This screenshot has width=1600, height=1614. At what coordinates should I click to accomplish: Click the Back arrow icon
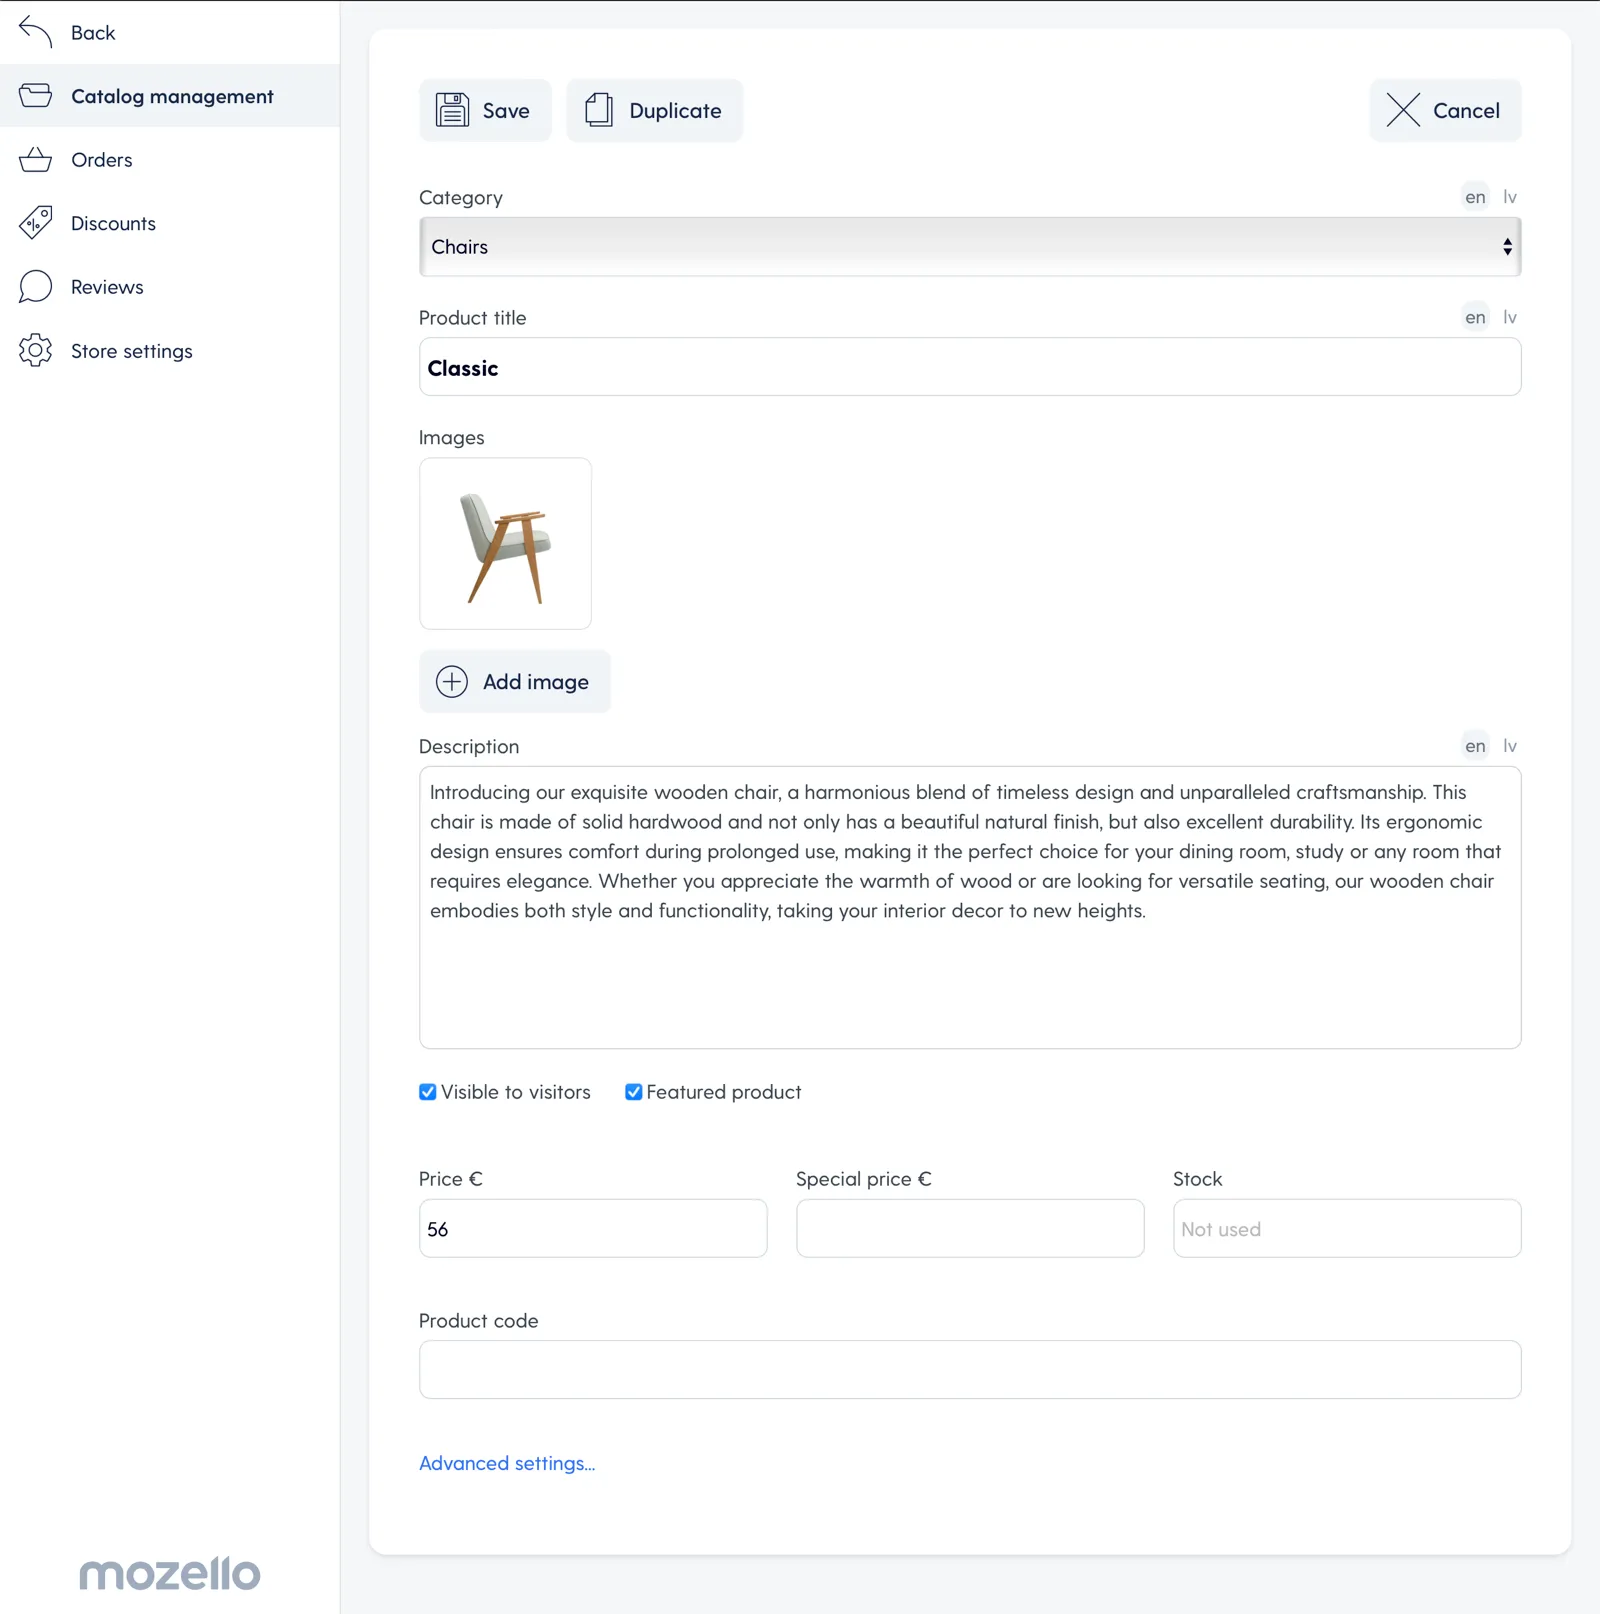pos(35,32)
